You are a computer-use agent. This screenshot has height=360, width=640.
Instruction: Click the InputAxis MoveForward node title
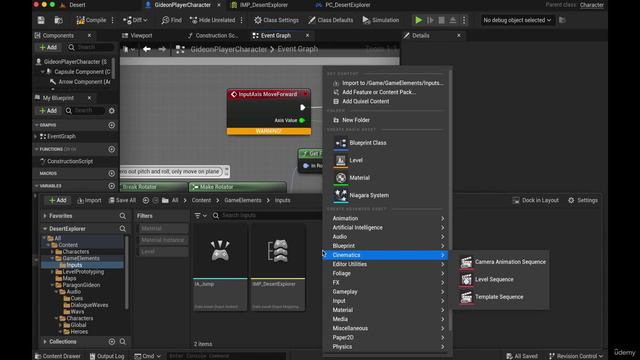click(x=268, y=94)
